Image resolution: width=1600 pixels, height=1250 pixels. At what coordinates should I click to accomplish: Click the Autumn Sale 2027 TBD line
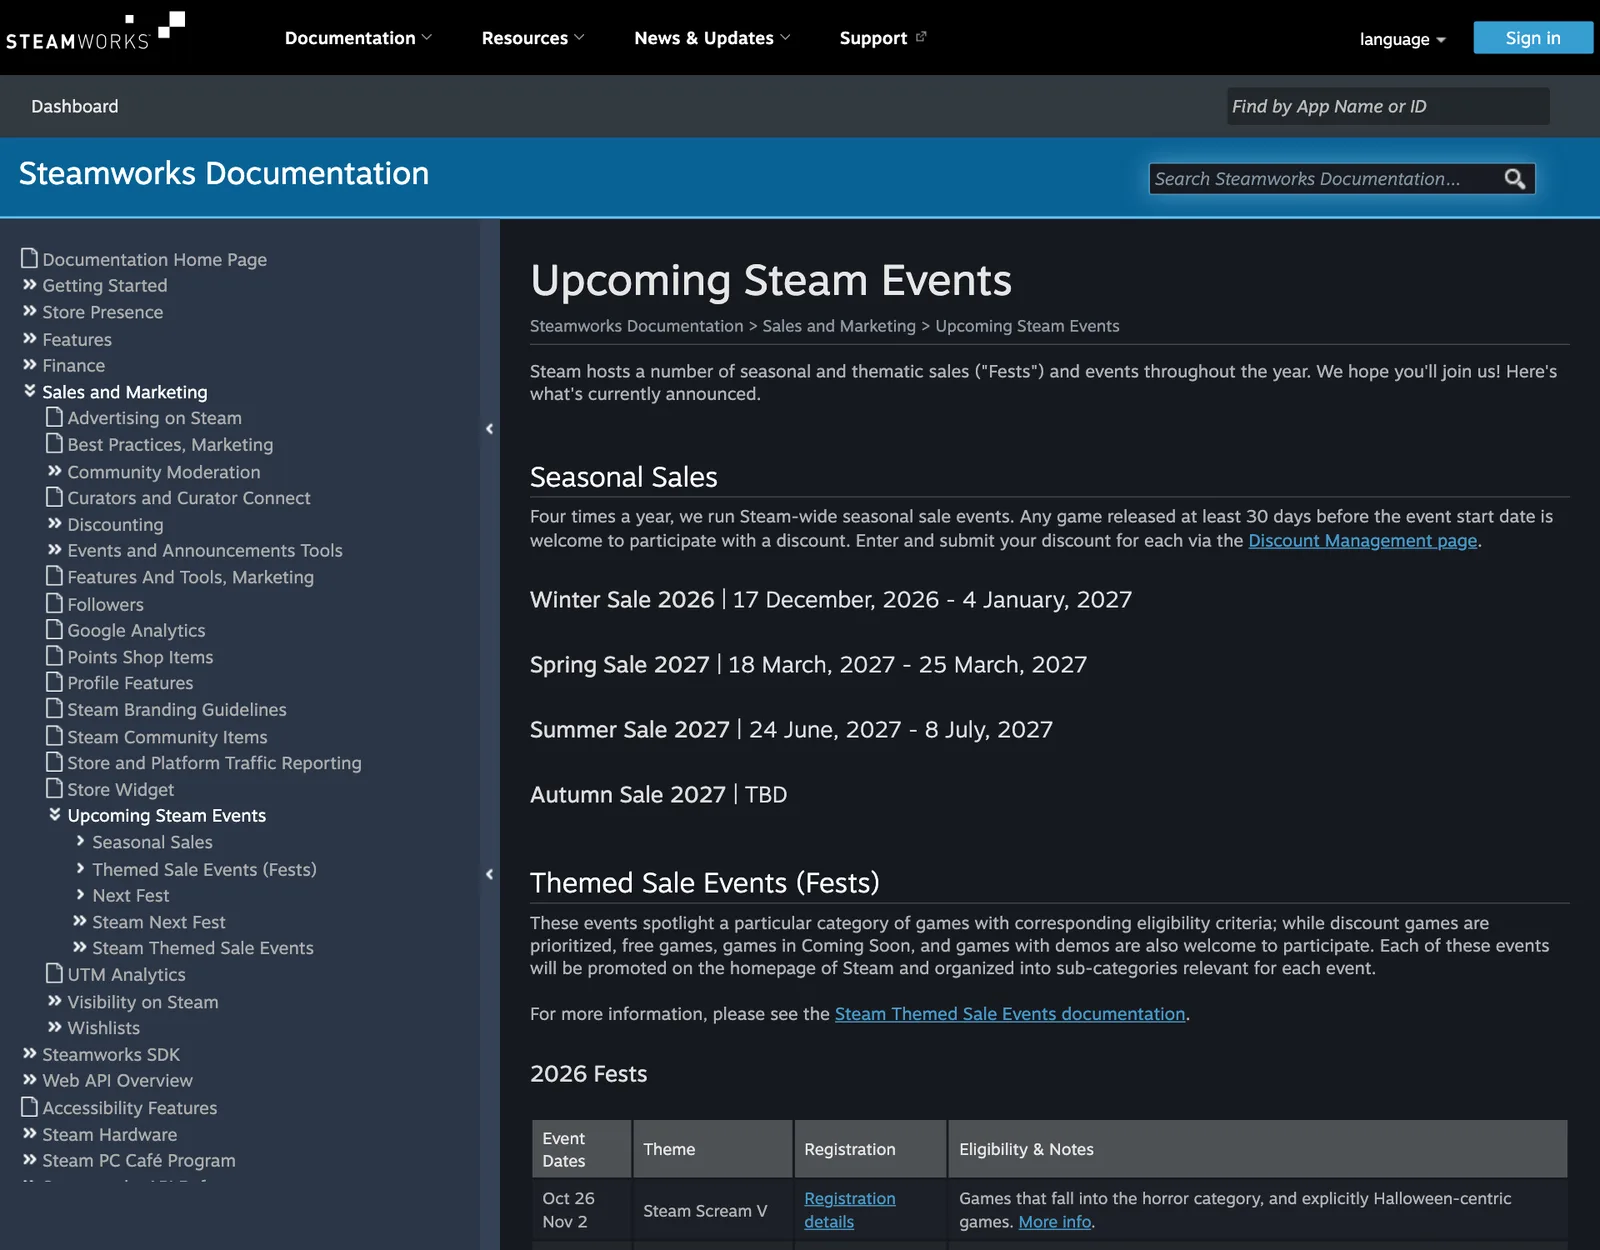(x=659, y=794)
